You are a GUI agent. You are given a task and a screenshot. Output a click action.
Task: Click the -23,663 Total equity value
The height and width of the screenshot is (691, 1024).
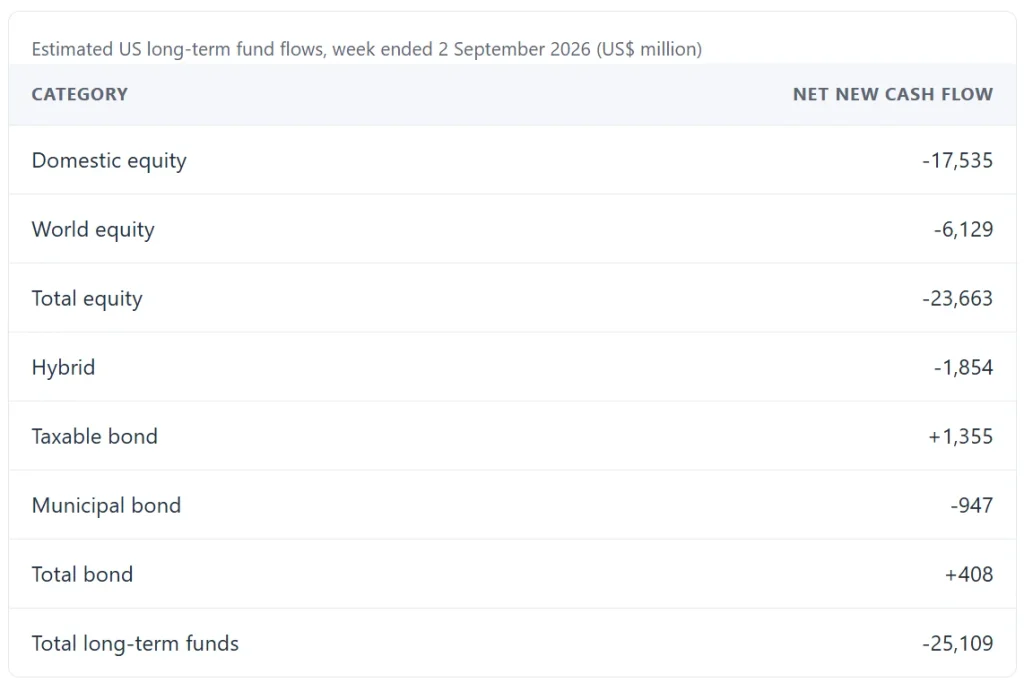click(x=957, y=298)
